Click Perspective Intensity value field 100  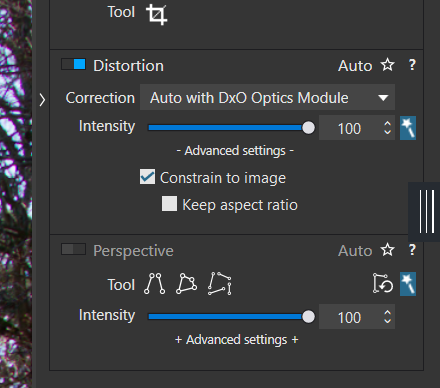[349, 317]
